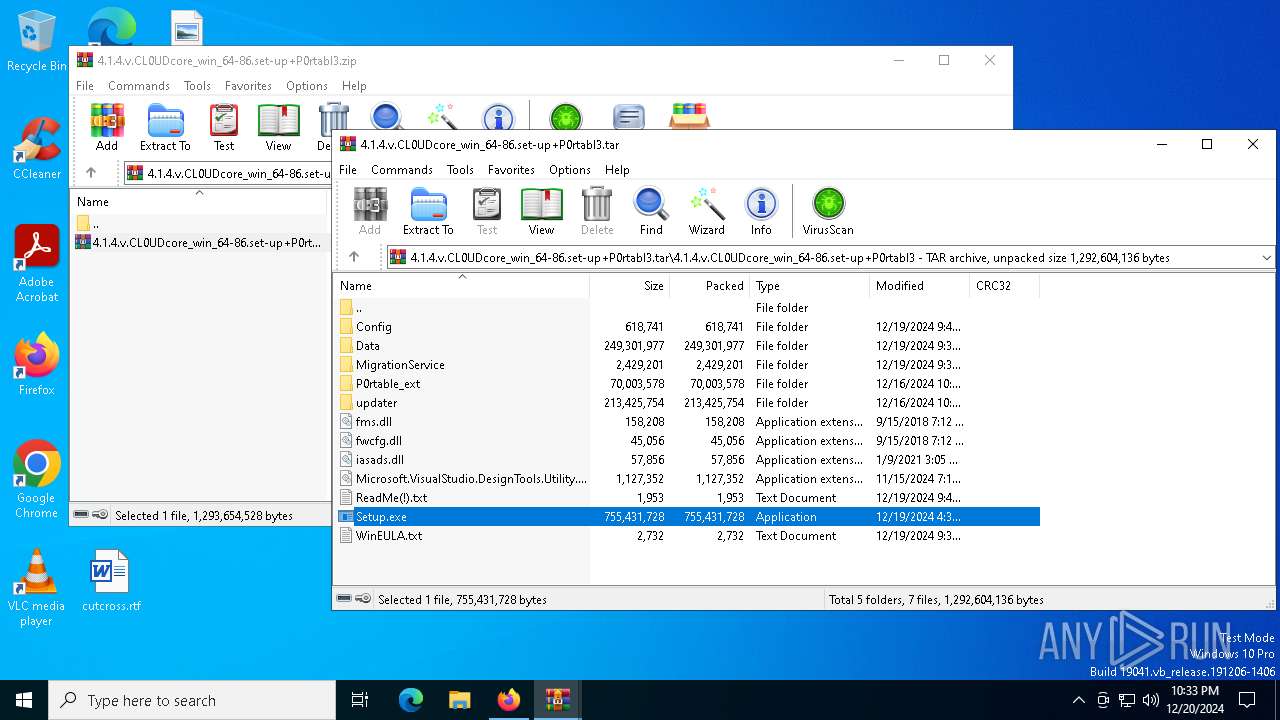Viewport: 1280px width, 720px height.
Task: Click View icon in the zip window toolbar
Action: [278, 127]
